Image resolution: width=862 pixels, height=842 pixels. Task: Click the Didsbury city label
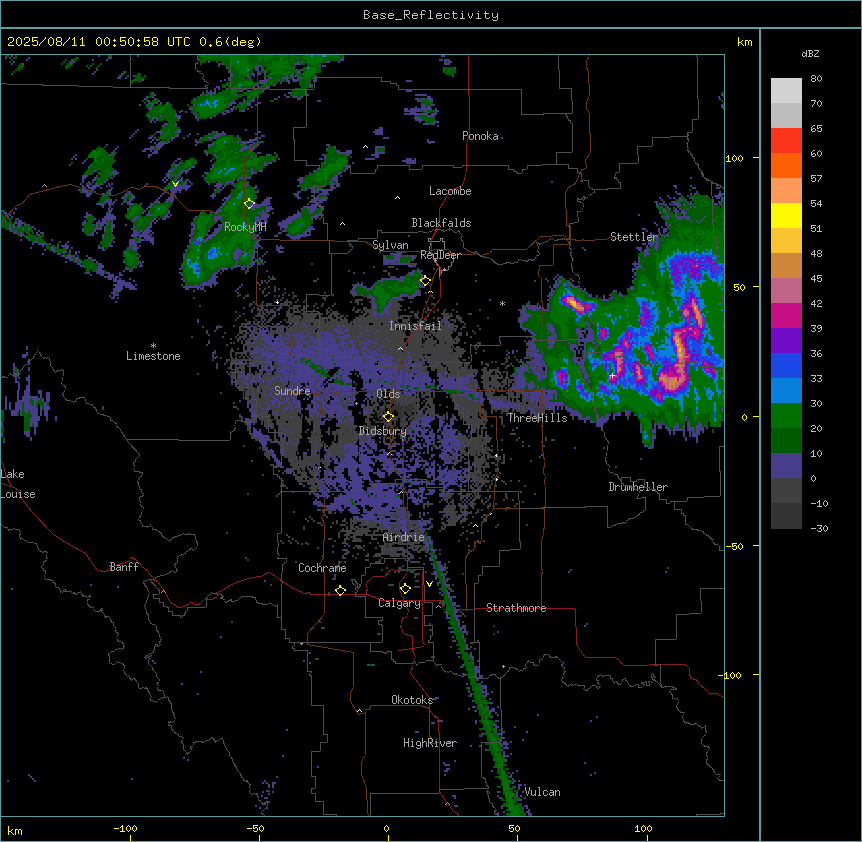click(x=383, y=431)
